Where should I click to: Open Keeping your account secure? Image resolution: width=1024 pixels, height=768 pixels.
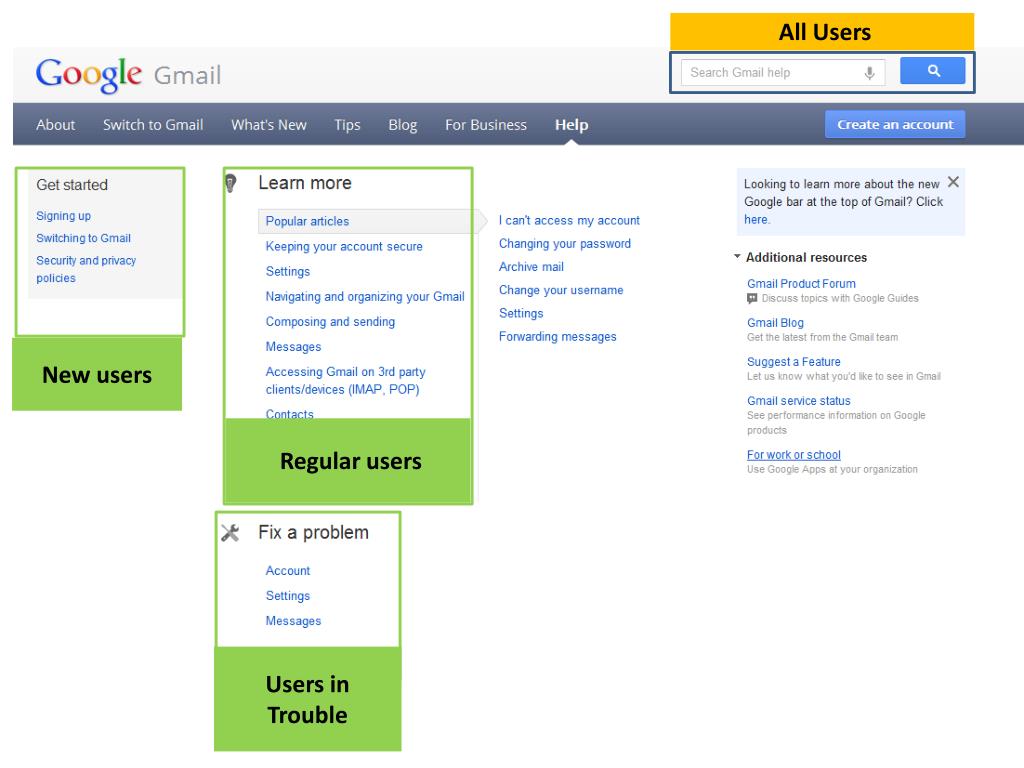[344, 246]
